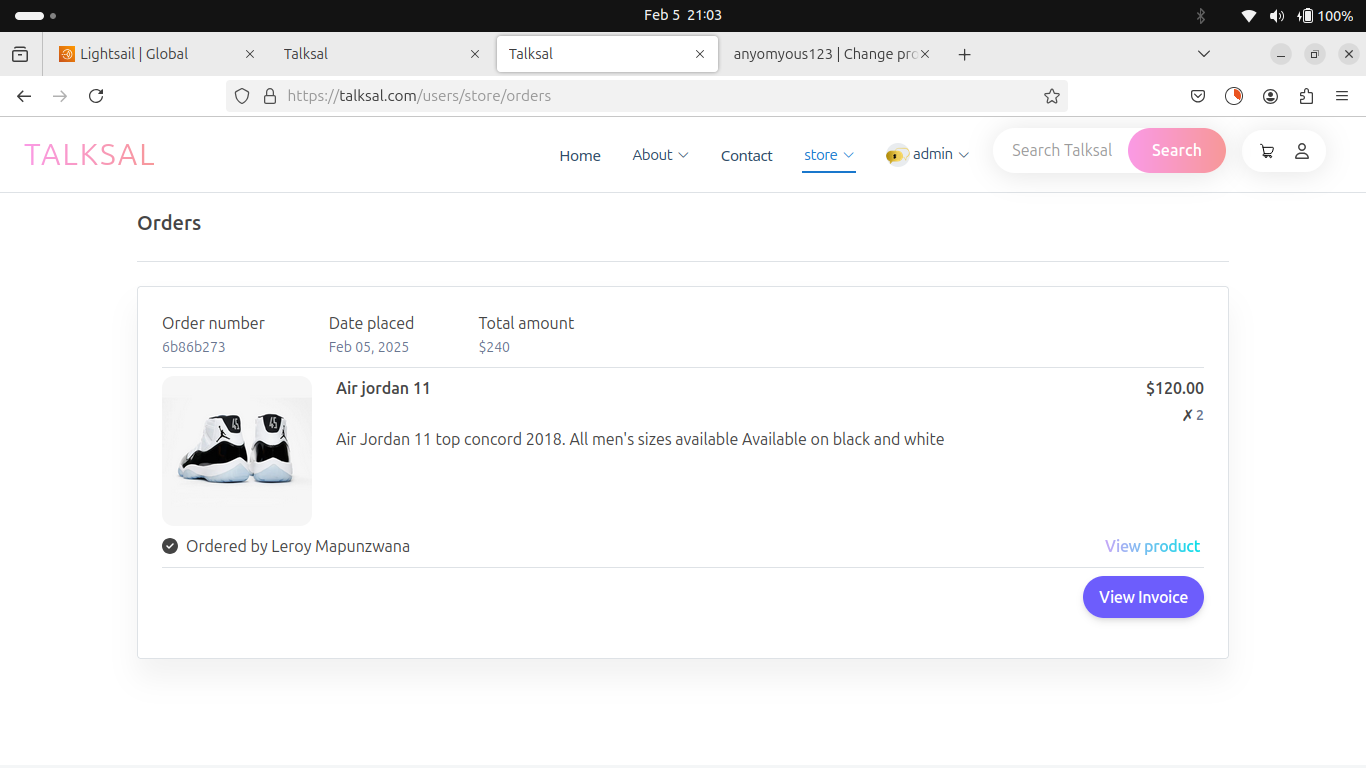1366x768 pixels.
Task: Open the extensions puzzle icon
Action: click(x=1306, y=96)
